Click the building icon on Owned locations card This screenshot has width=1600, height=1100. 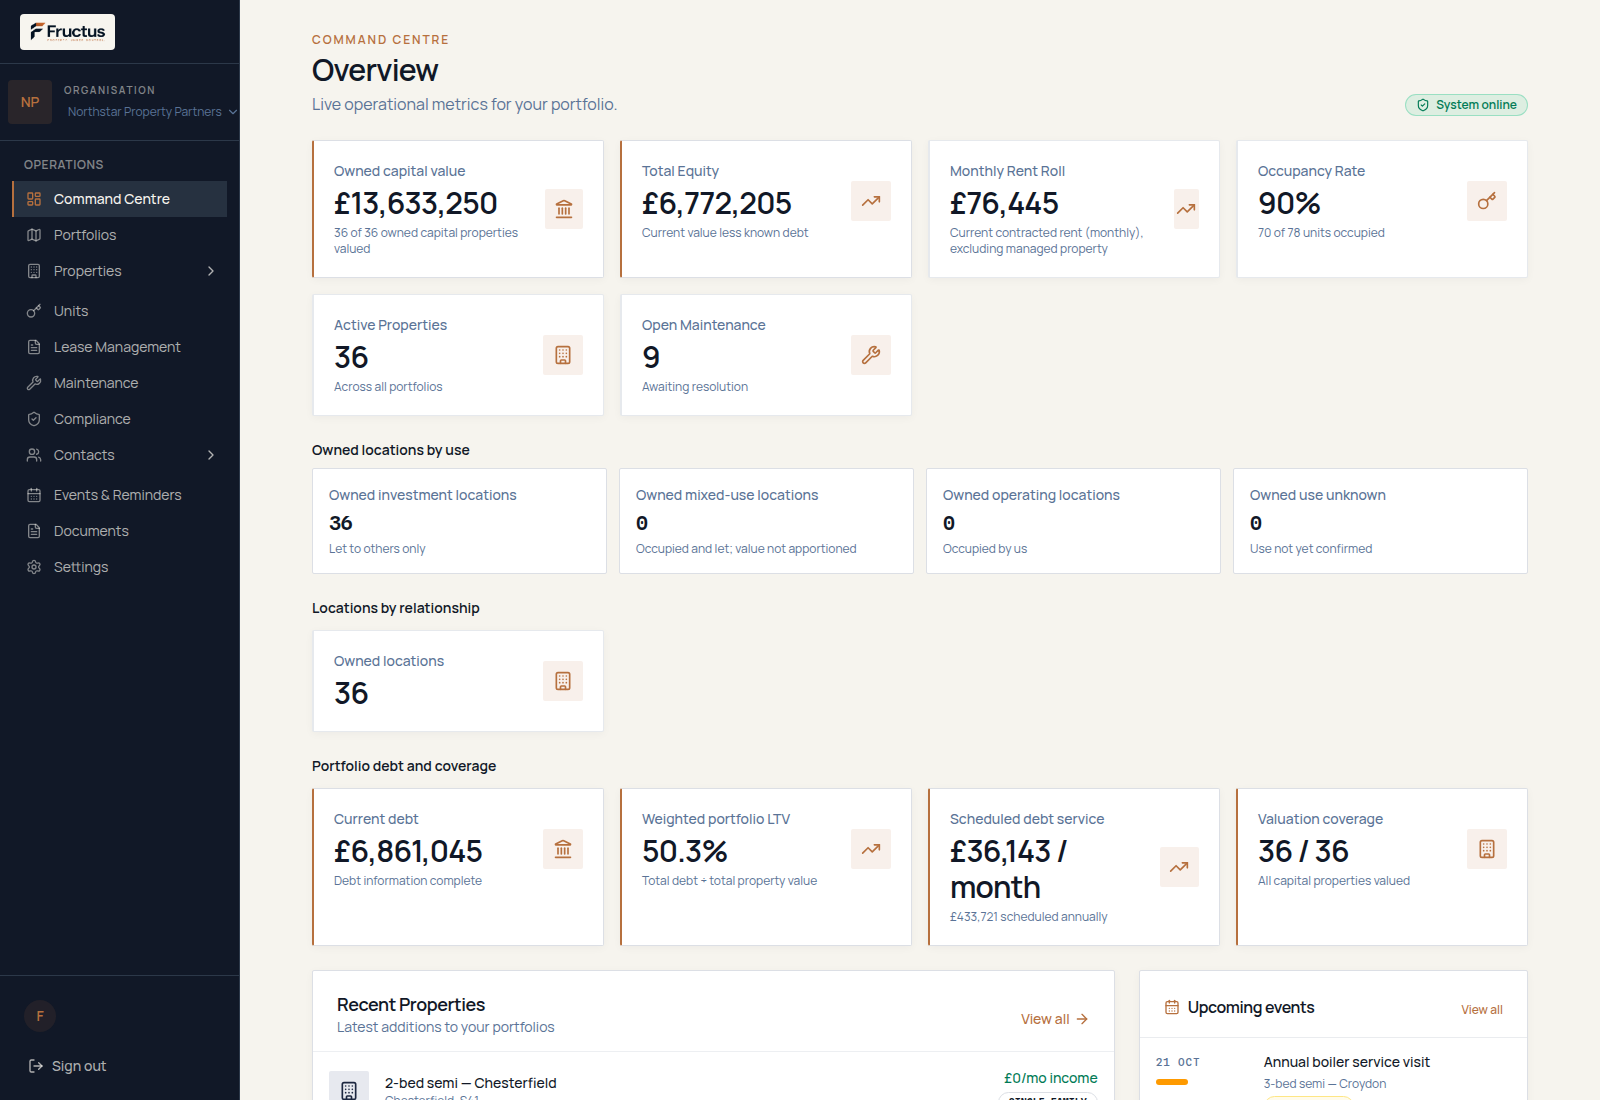(563, 681)
